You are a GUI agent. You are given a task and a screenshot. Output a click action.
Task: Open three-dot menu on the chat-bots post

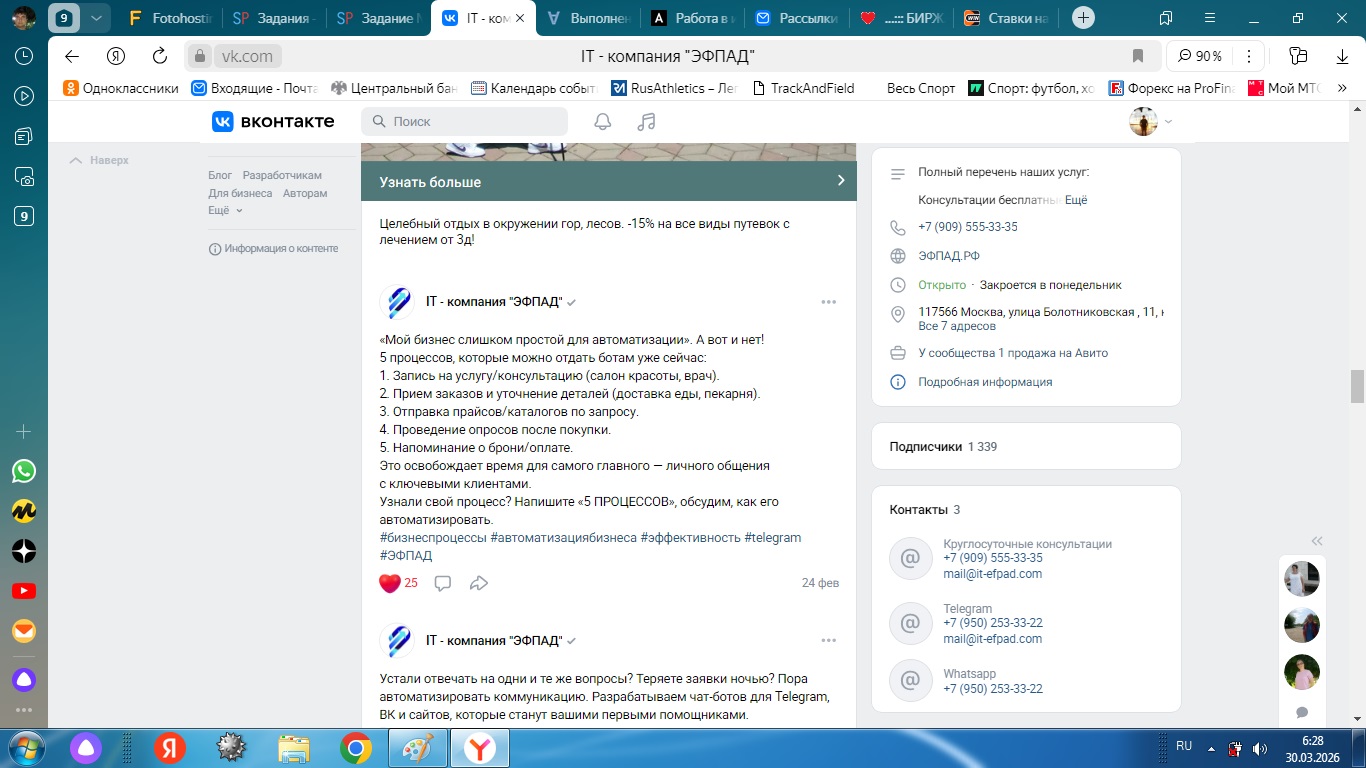[828, 640]
